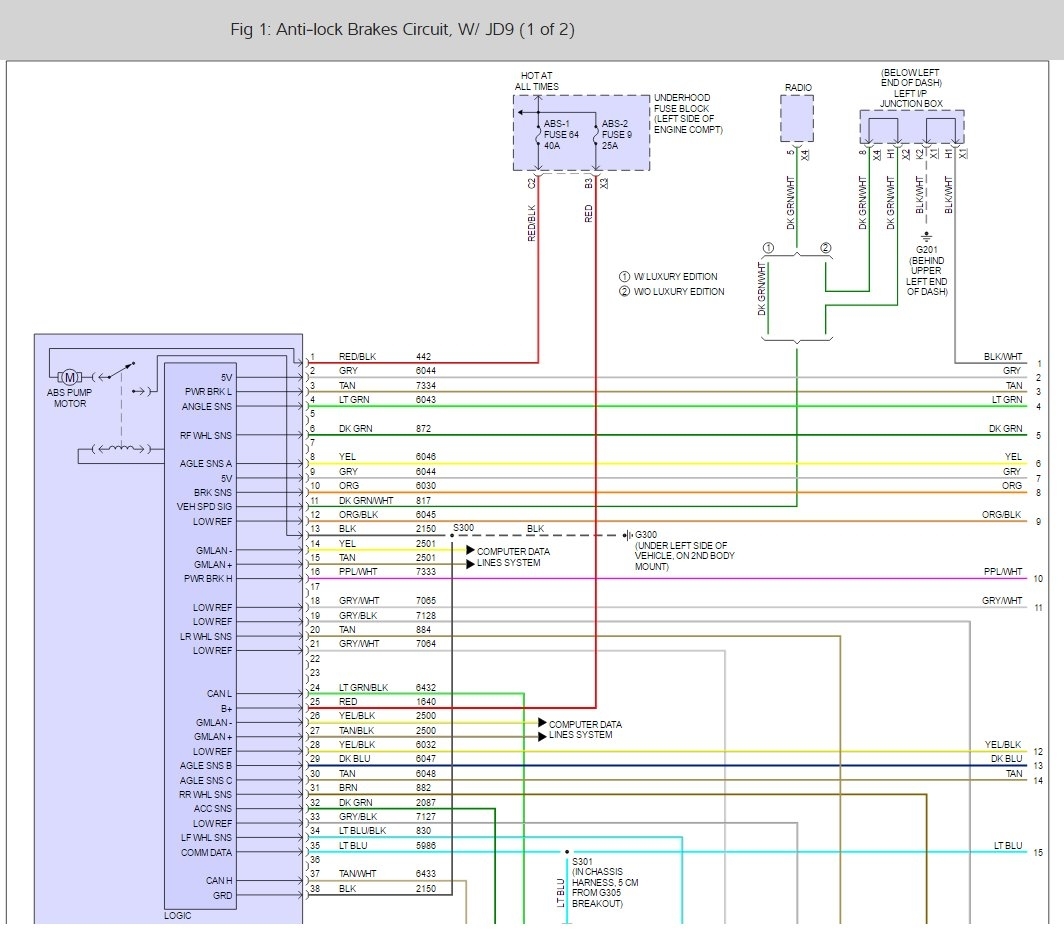Click the S301 splice dot

click(x=567, y=852)
